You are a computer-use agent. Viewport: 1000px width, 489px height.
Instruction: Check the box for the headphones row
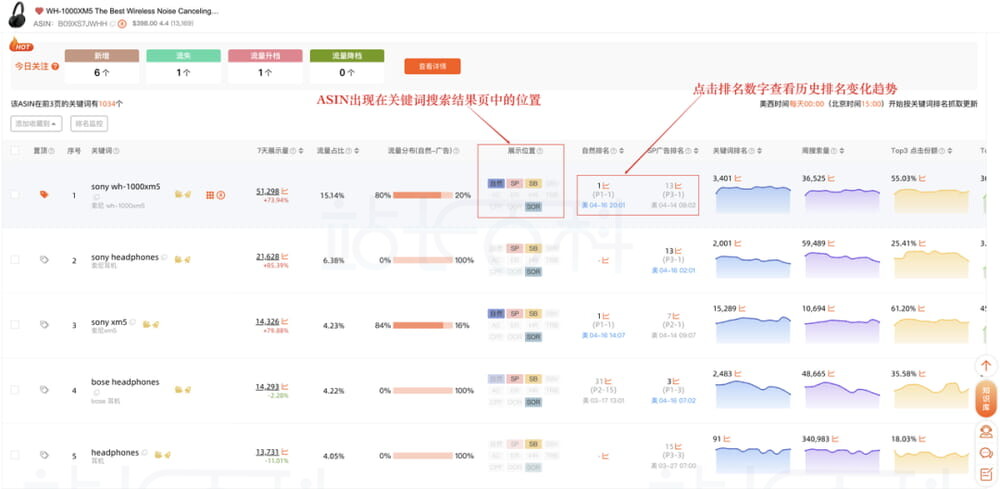pos(15,455)
